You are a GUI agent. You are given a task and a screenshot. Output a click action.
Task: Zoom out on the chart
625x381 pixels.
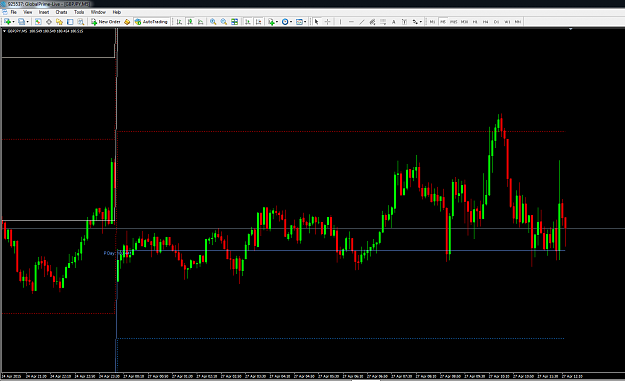pyautogui.click(x=224, y=22)
